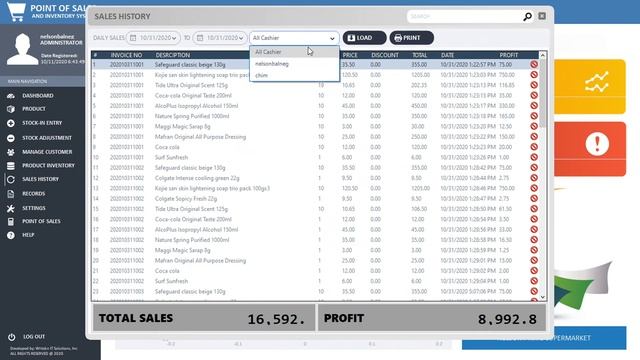Sort by DATE column header
The height and width of the screenshot is (360, 640).
click(447, 55)
